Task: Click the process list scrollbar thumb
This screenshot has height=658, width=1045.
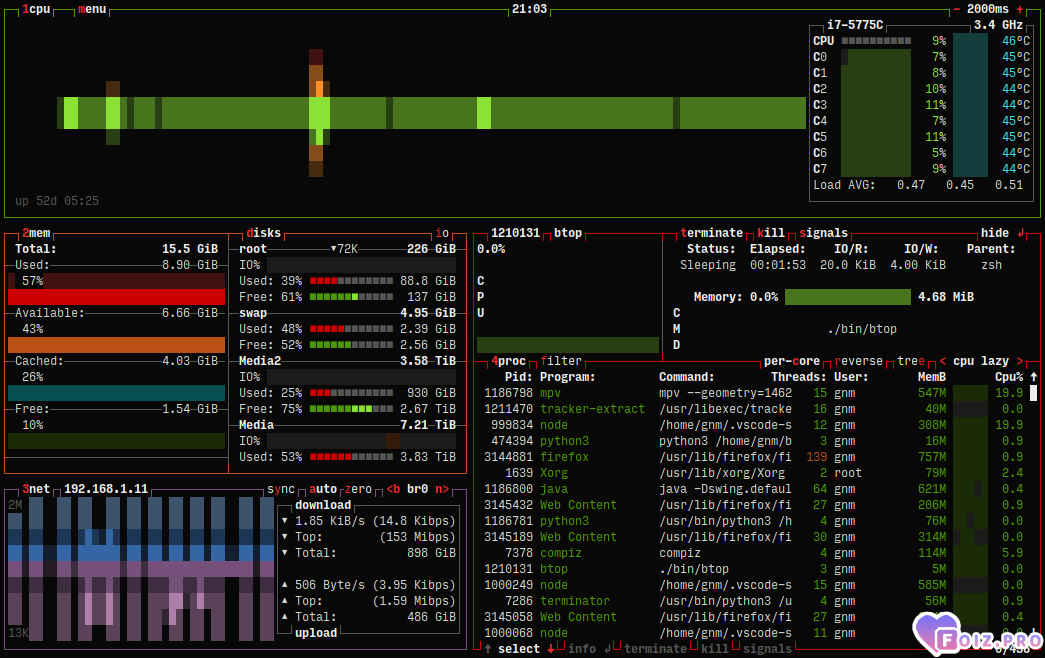Action: point(1034,393)
